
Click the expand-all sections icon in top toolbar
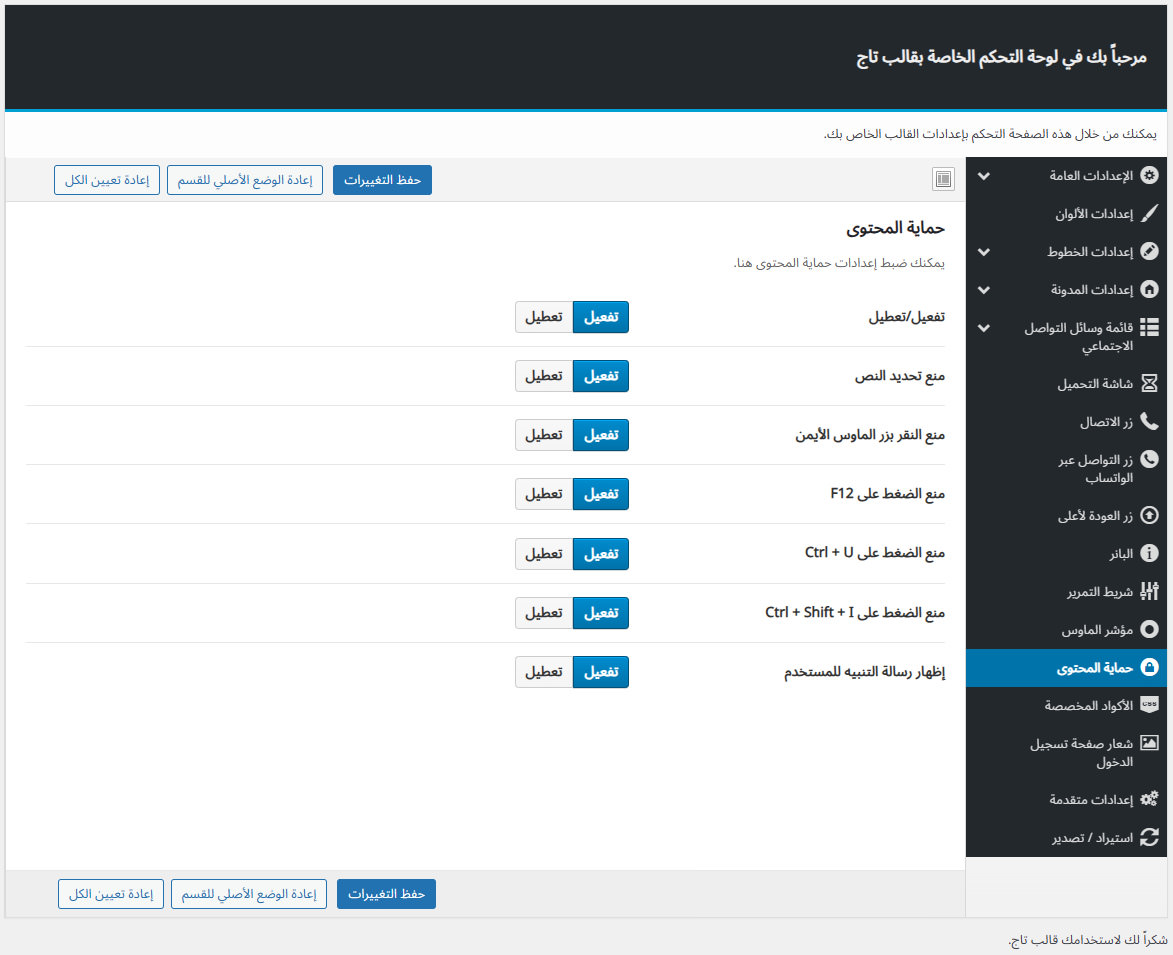click(x=942, y=179)
